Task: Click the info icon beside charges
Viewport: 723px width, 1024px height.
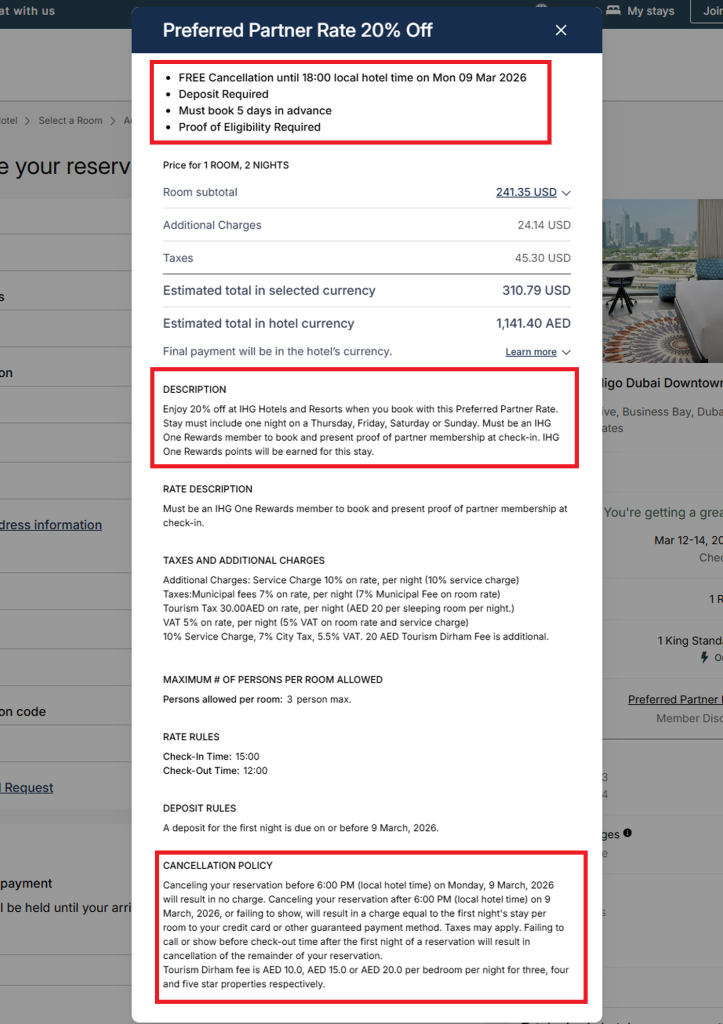Action: pyautogui.click(x=628, y=833)
